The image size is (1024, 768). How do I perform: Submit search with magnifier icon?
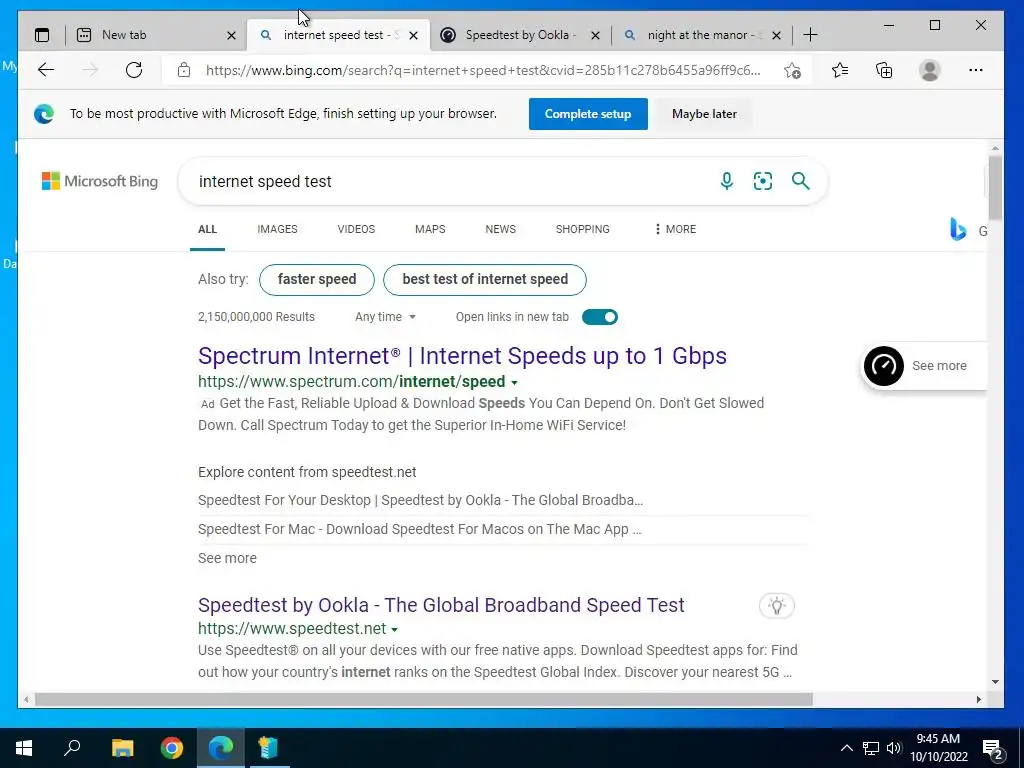(x=801, y=181)
